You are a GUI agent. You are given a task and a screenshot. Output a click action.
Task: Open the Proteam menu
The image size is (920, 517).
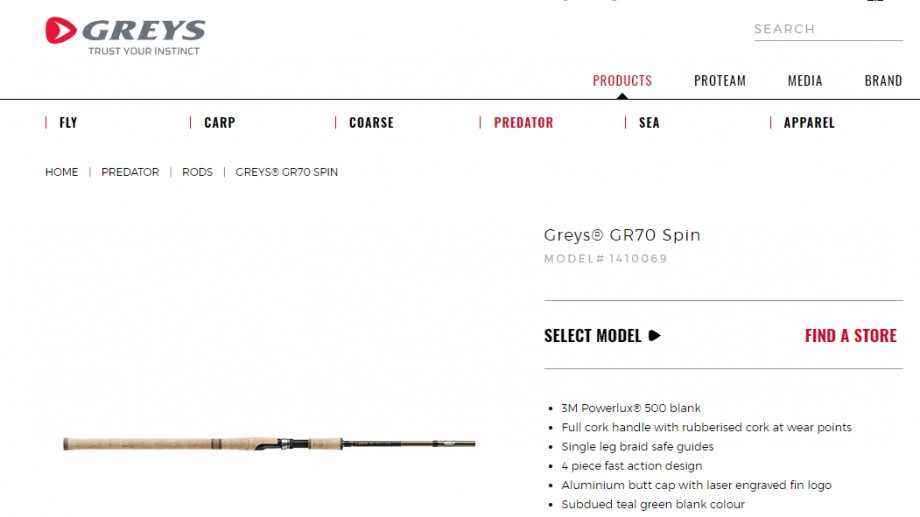(x=719, y=80)
